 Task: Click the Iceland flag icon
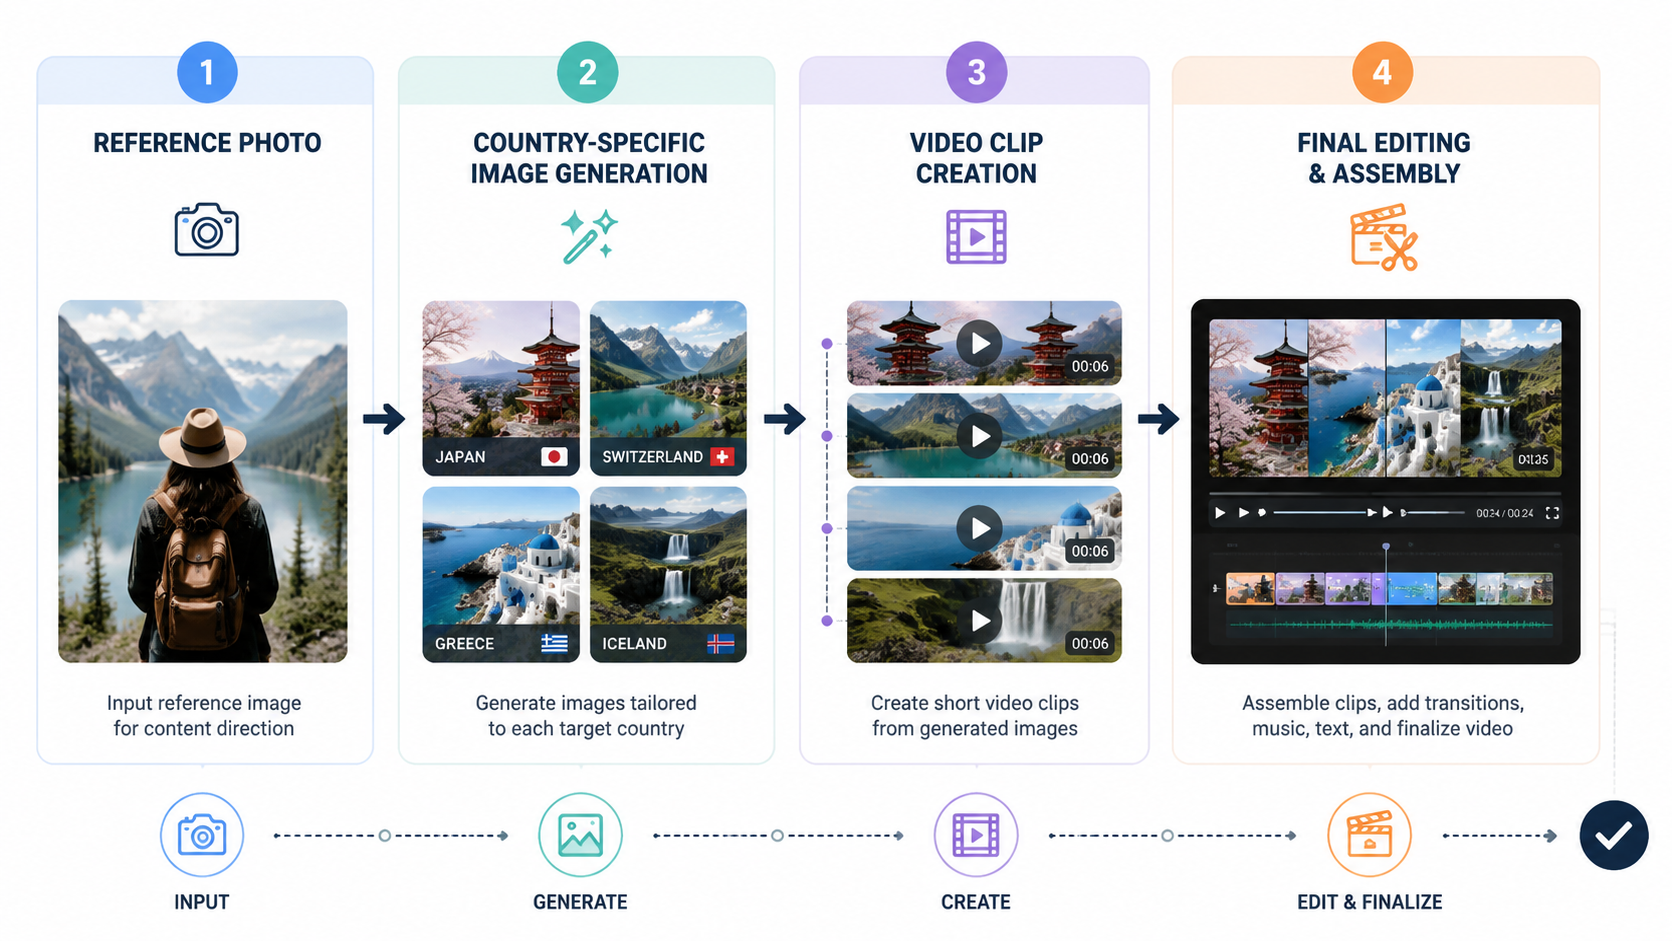721,643
